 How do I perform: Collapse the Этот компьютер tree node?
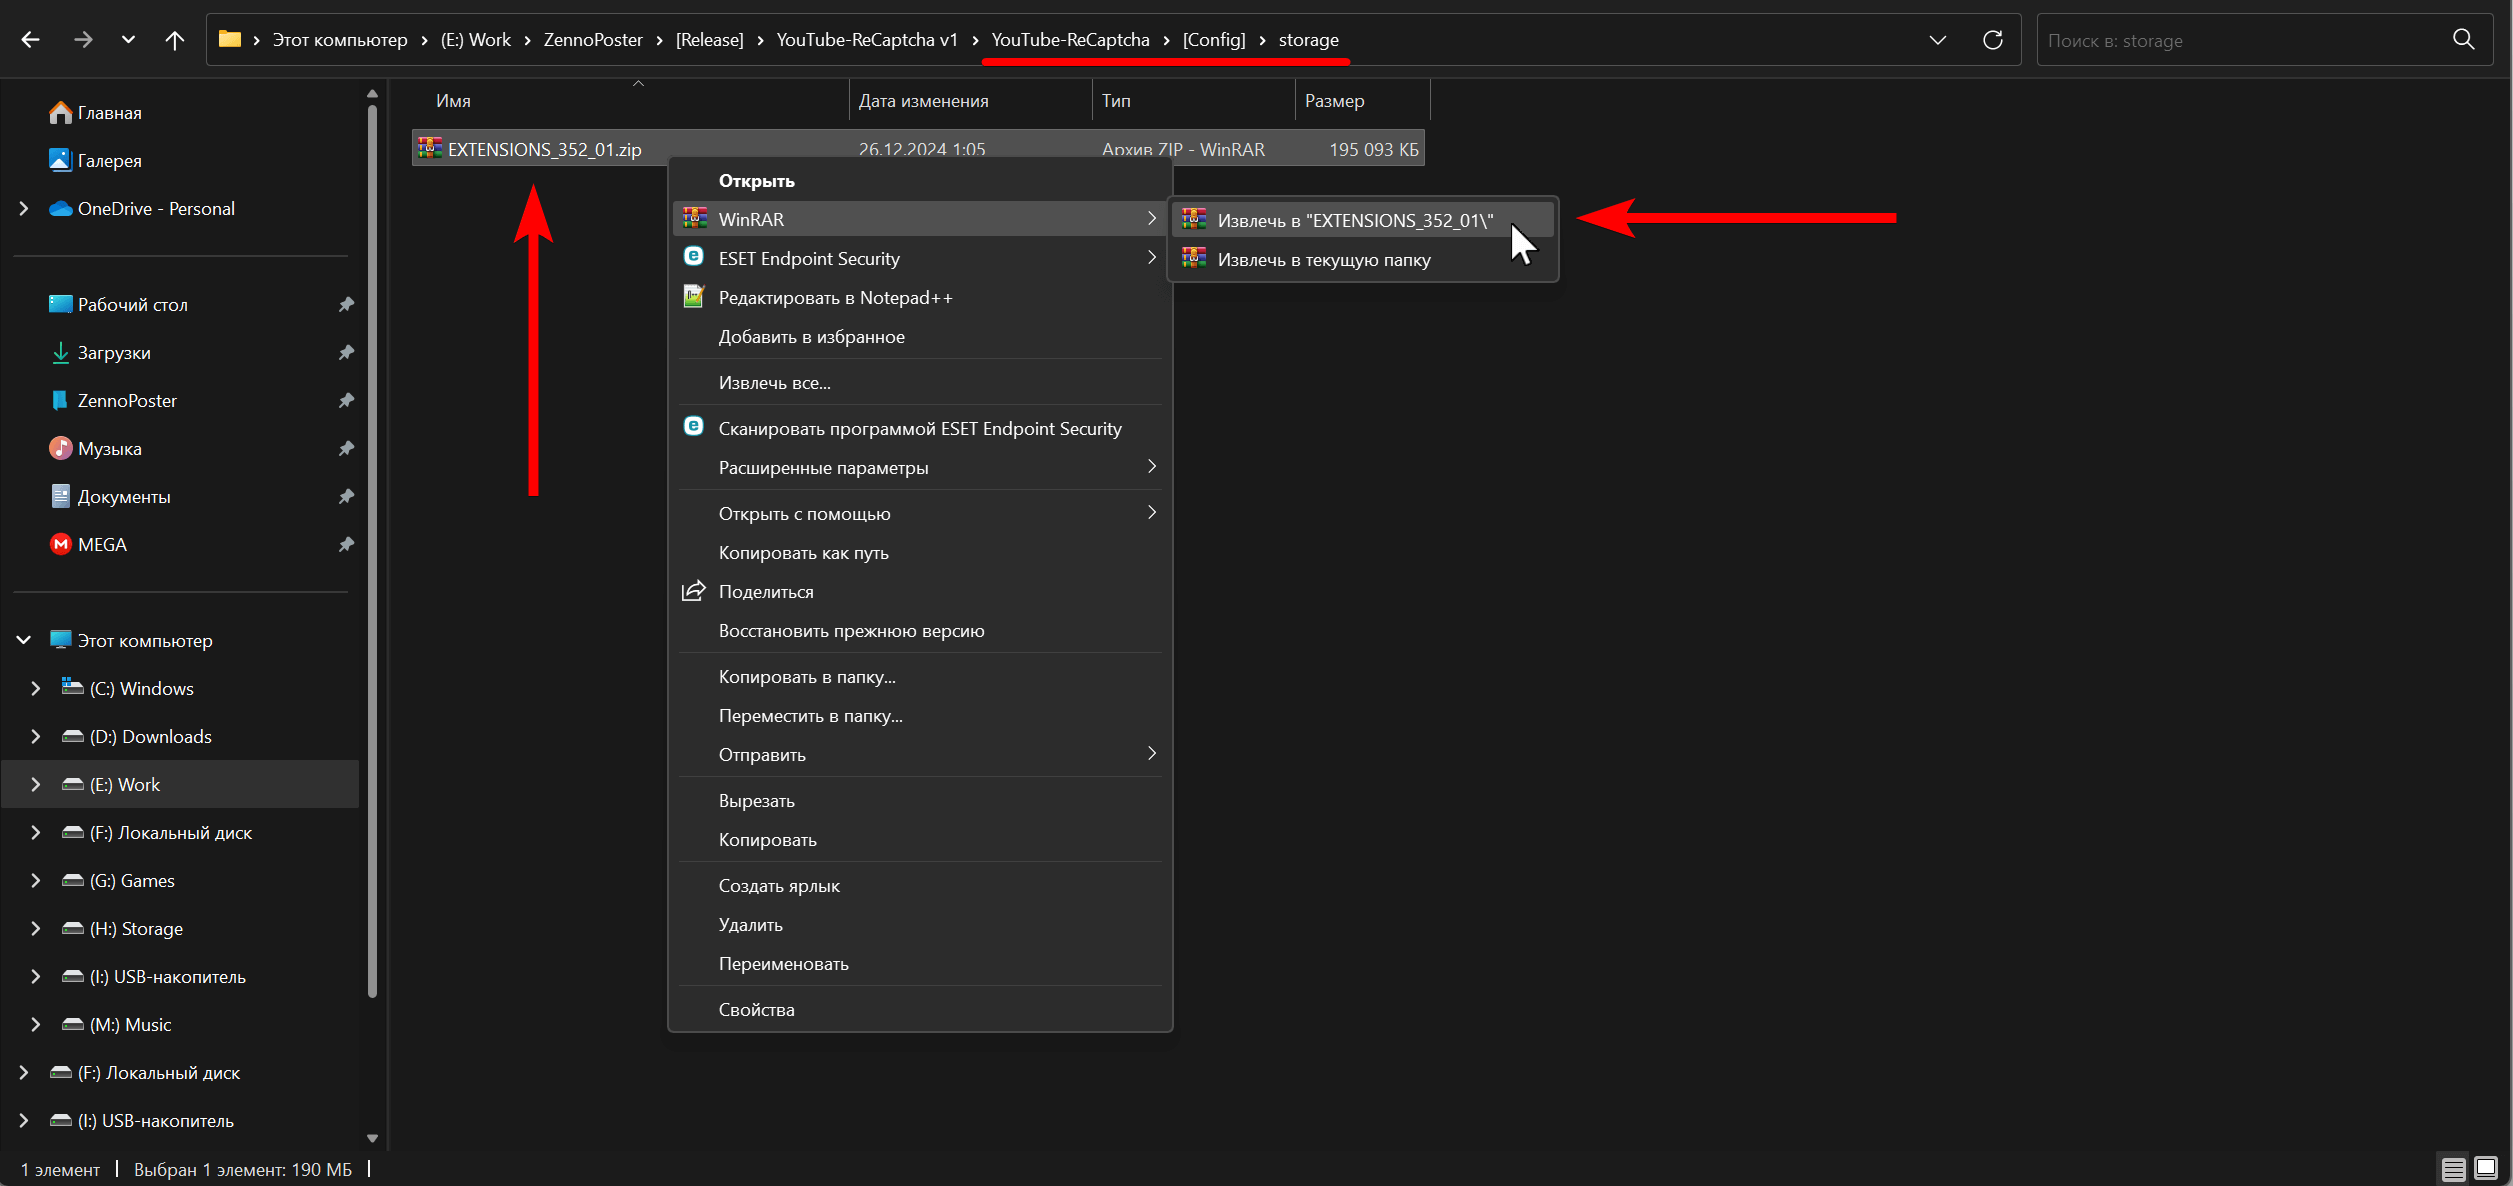(x=24, y=641)
